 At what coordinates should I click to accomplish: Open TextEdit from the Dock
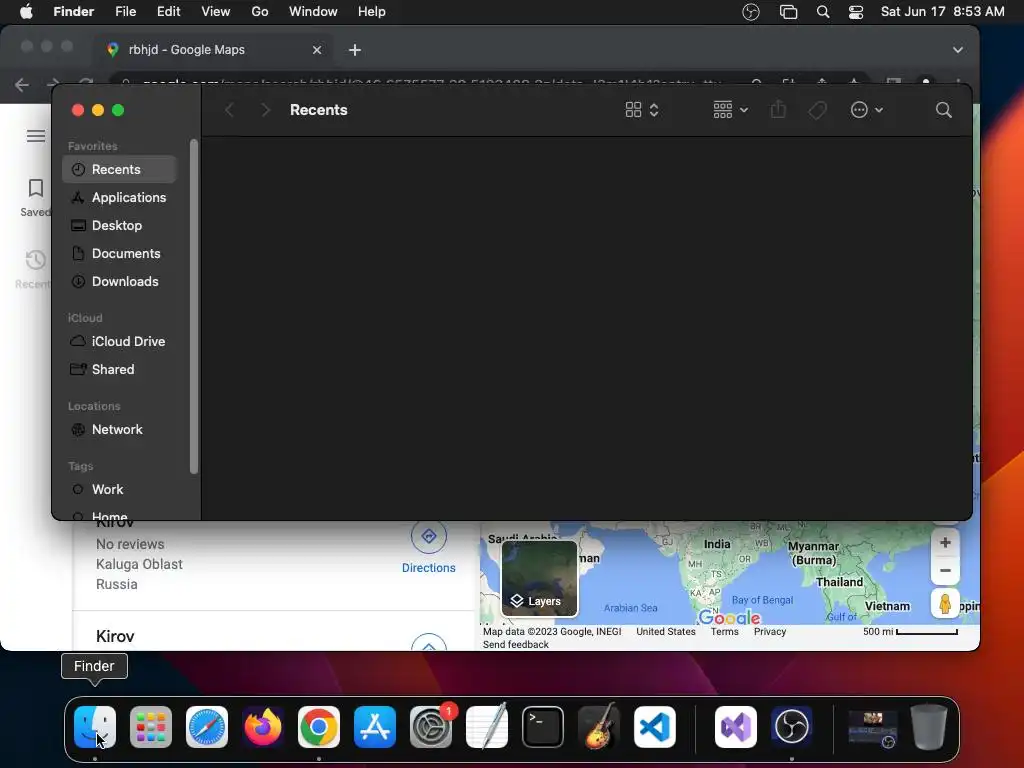click(x=487, y=727)
